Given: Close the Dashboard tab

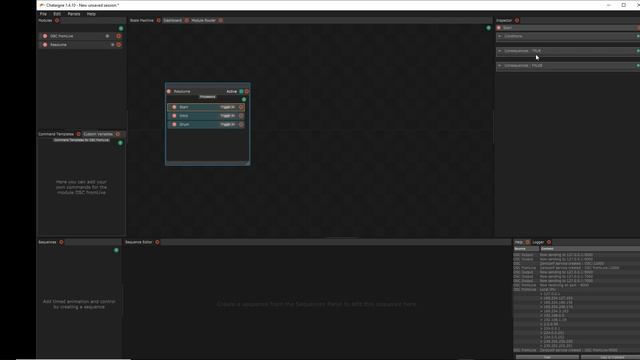Looking at the screenshot, I should (187, 20).
